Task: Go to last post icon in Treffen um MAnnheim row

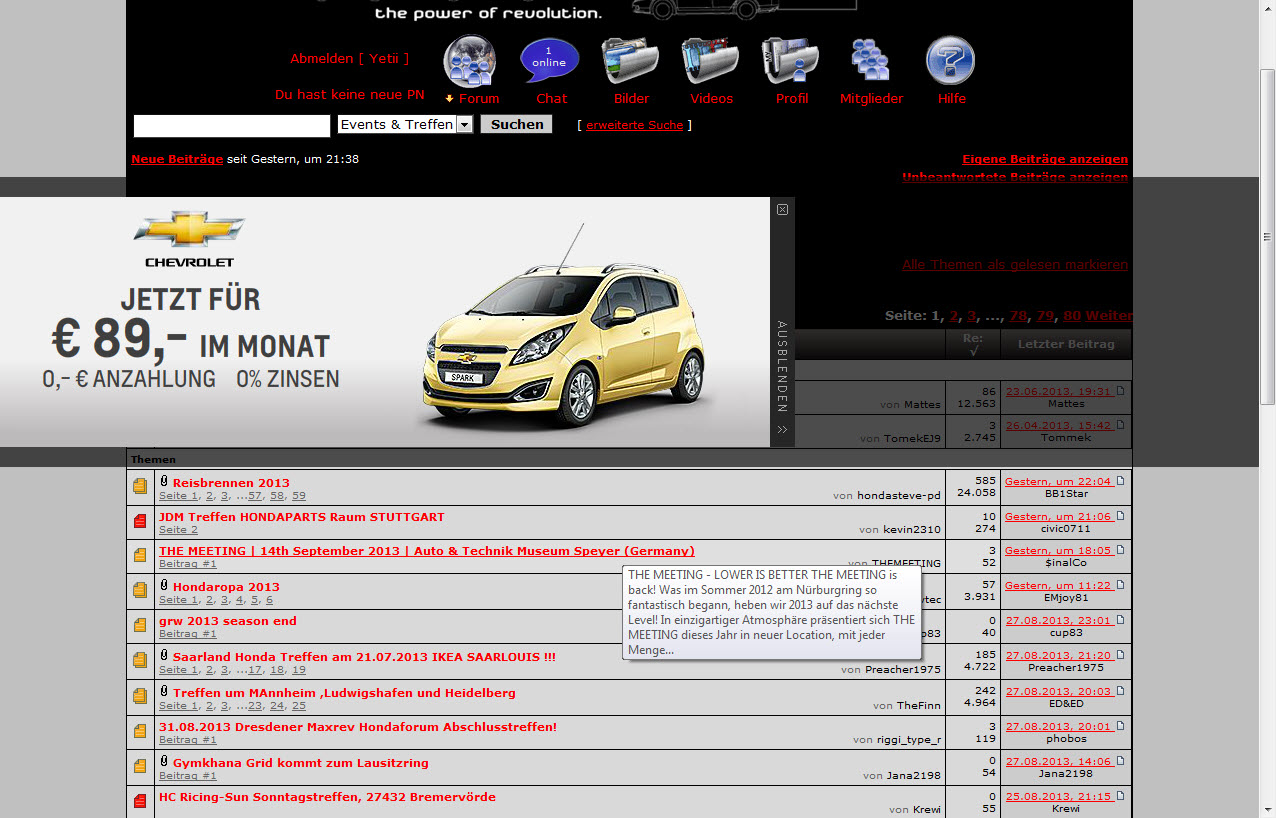Action: click(1121, 691)
